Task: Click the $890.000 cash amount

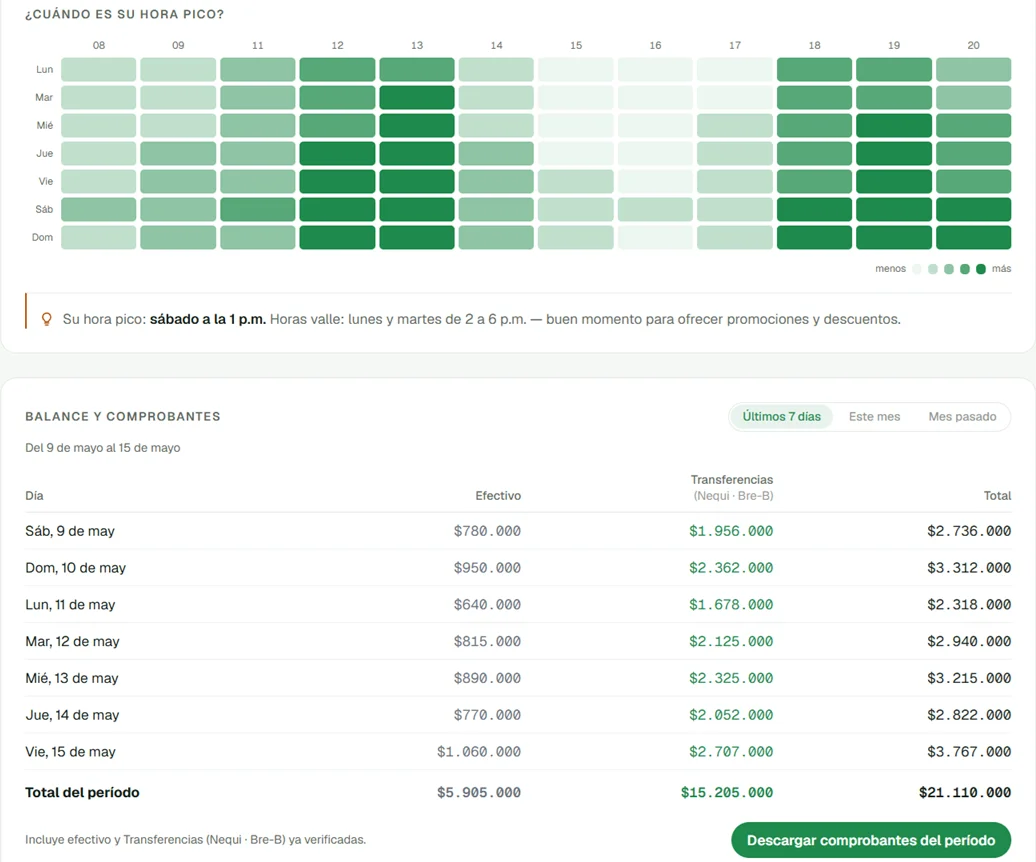Action: pos(487,678)
